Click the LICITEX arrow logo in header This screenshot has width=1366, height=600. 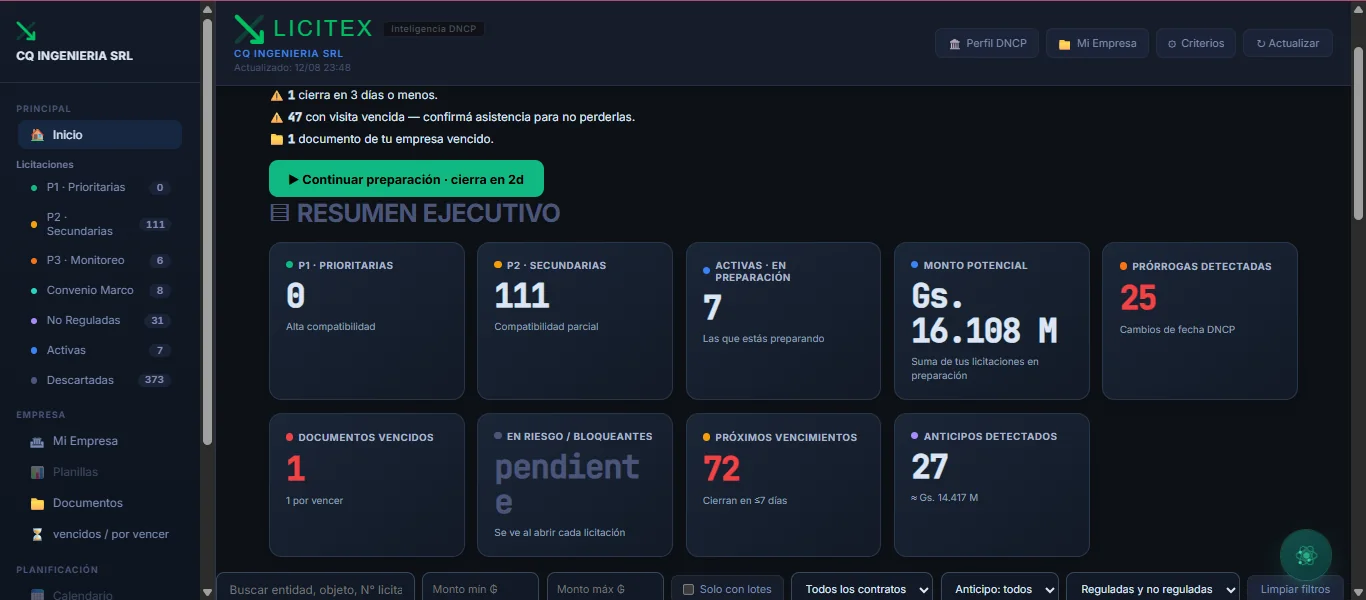coord(249,29)
